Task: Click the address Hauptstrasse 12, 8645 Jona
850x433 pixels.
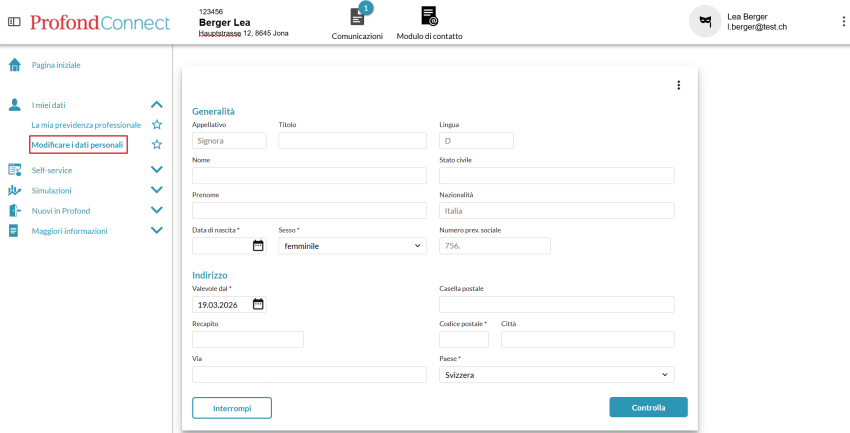Action: (x=243, y=34)
